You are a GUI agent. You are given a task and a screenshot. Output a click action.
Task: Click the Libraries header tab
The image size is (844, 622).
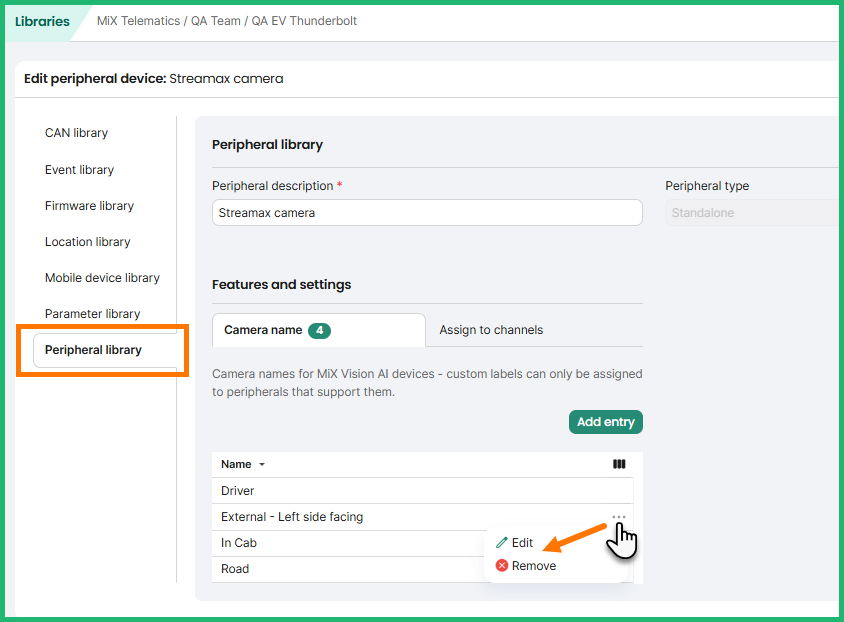click(42, 21)
